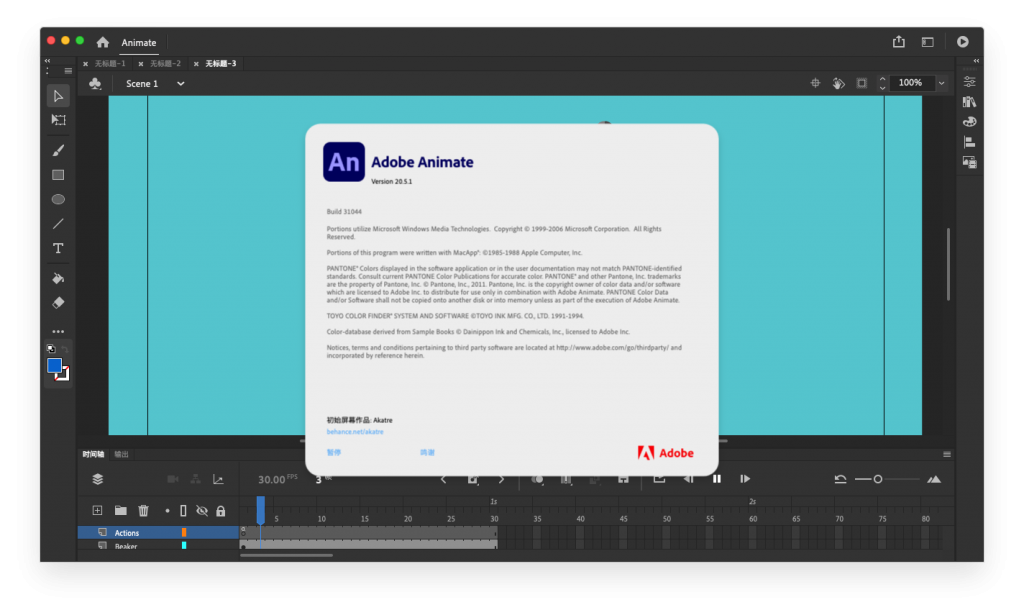Open the Library panel books icon
This screenshot has width=1024, height=615.
click(970, 102)
